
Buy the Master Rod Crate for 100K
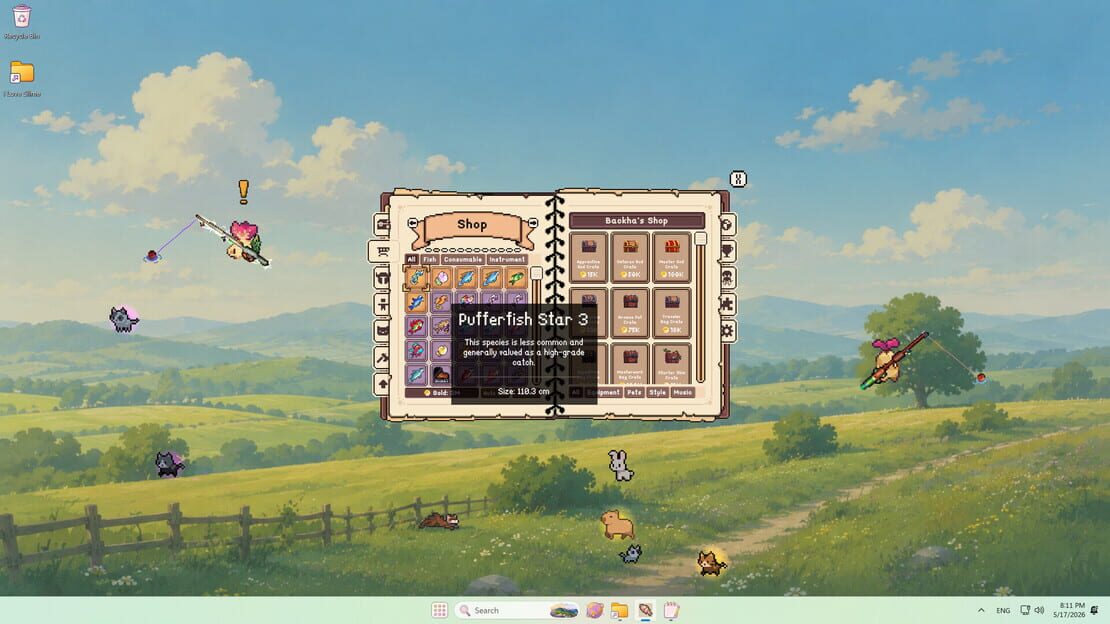pos(671,256)
